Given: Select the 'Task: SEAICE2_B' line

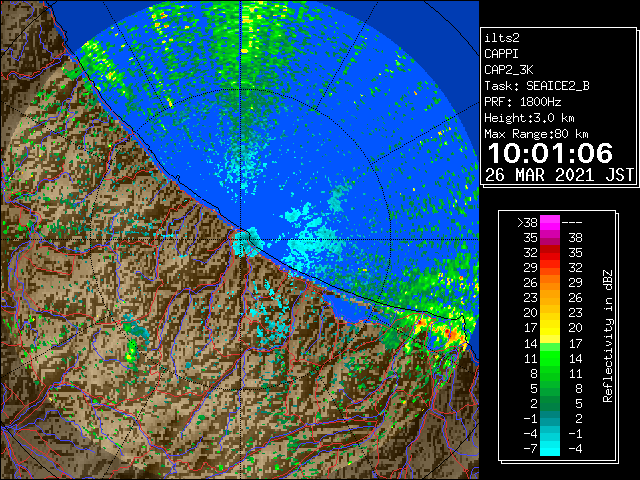Looking at the screenshot, I should [x=537, y=86].
